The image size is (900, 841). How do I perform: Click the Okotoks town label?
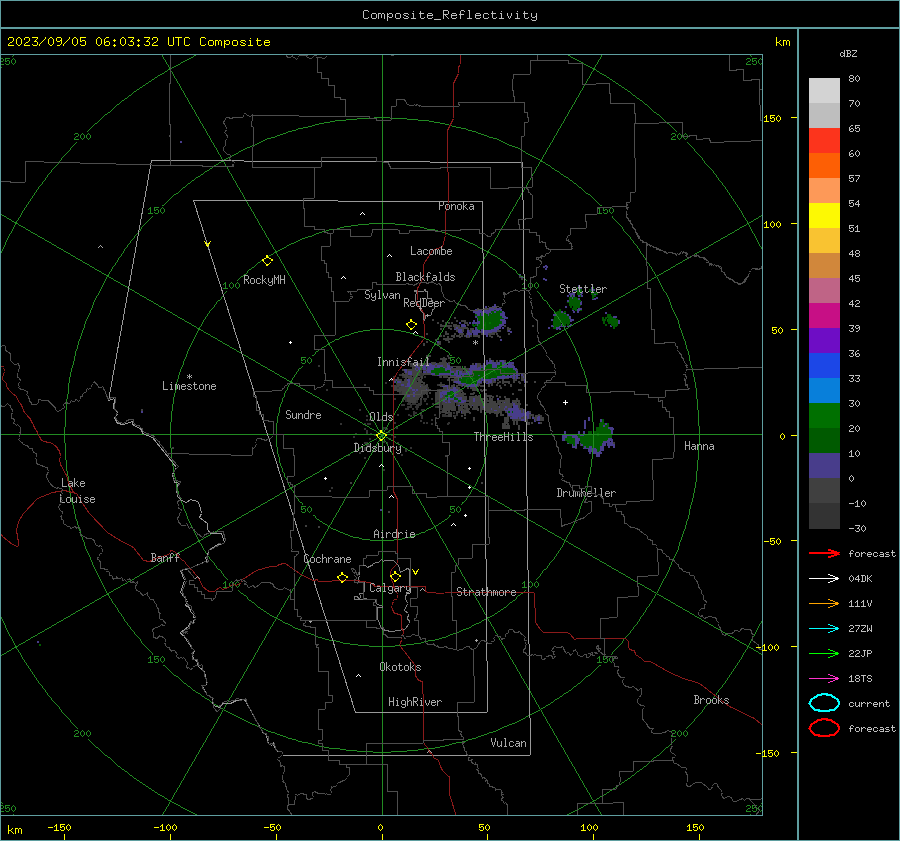click(400, 667)
